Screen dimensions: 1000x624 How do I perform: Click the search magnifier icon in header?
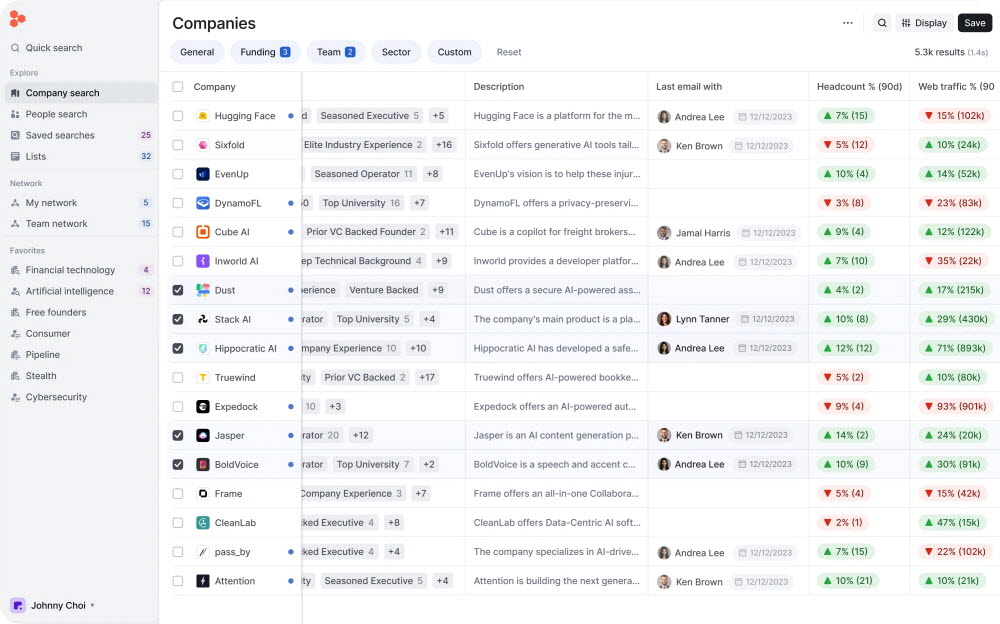point(882,23)
